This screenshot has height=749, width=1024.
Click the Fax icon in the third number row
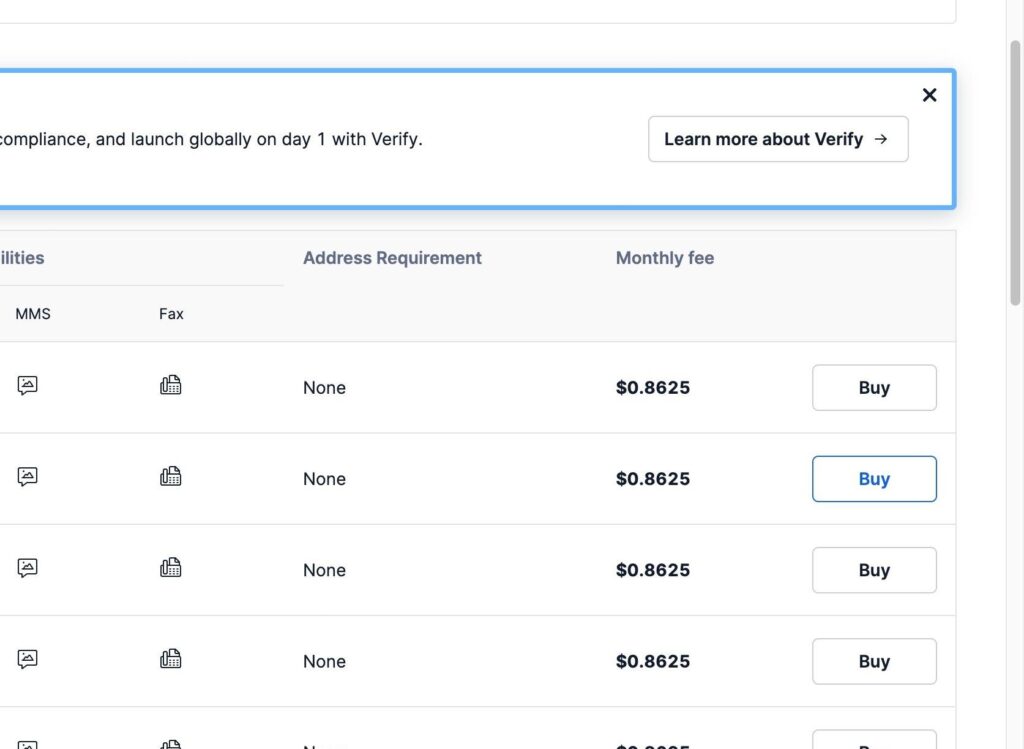coord(171,568)
